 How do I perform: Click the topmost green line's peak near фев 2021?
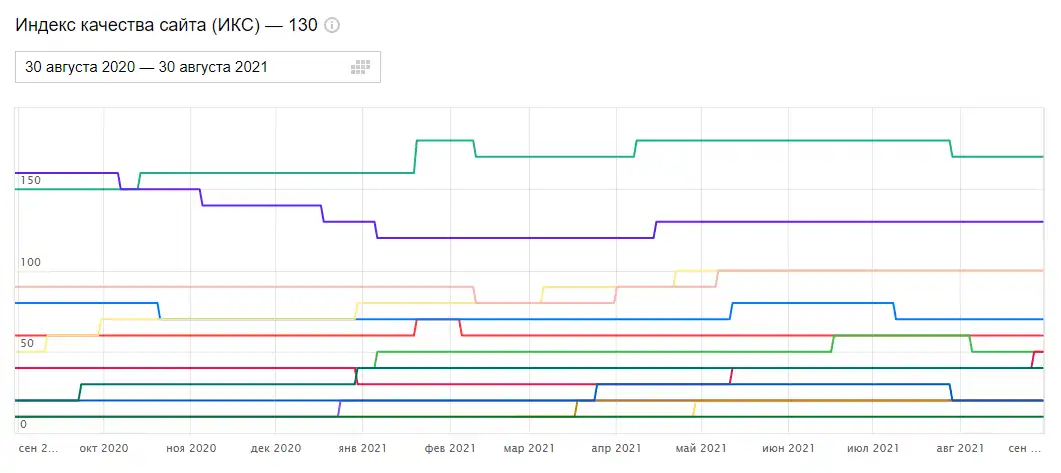445,140
